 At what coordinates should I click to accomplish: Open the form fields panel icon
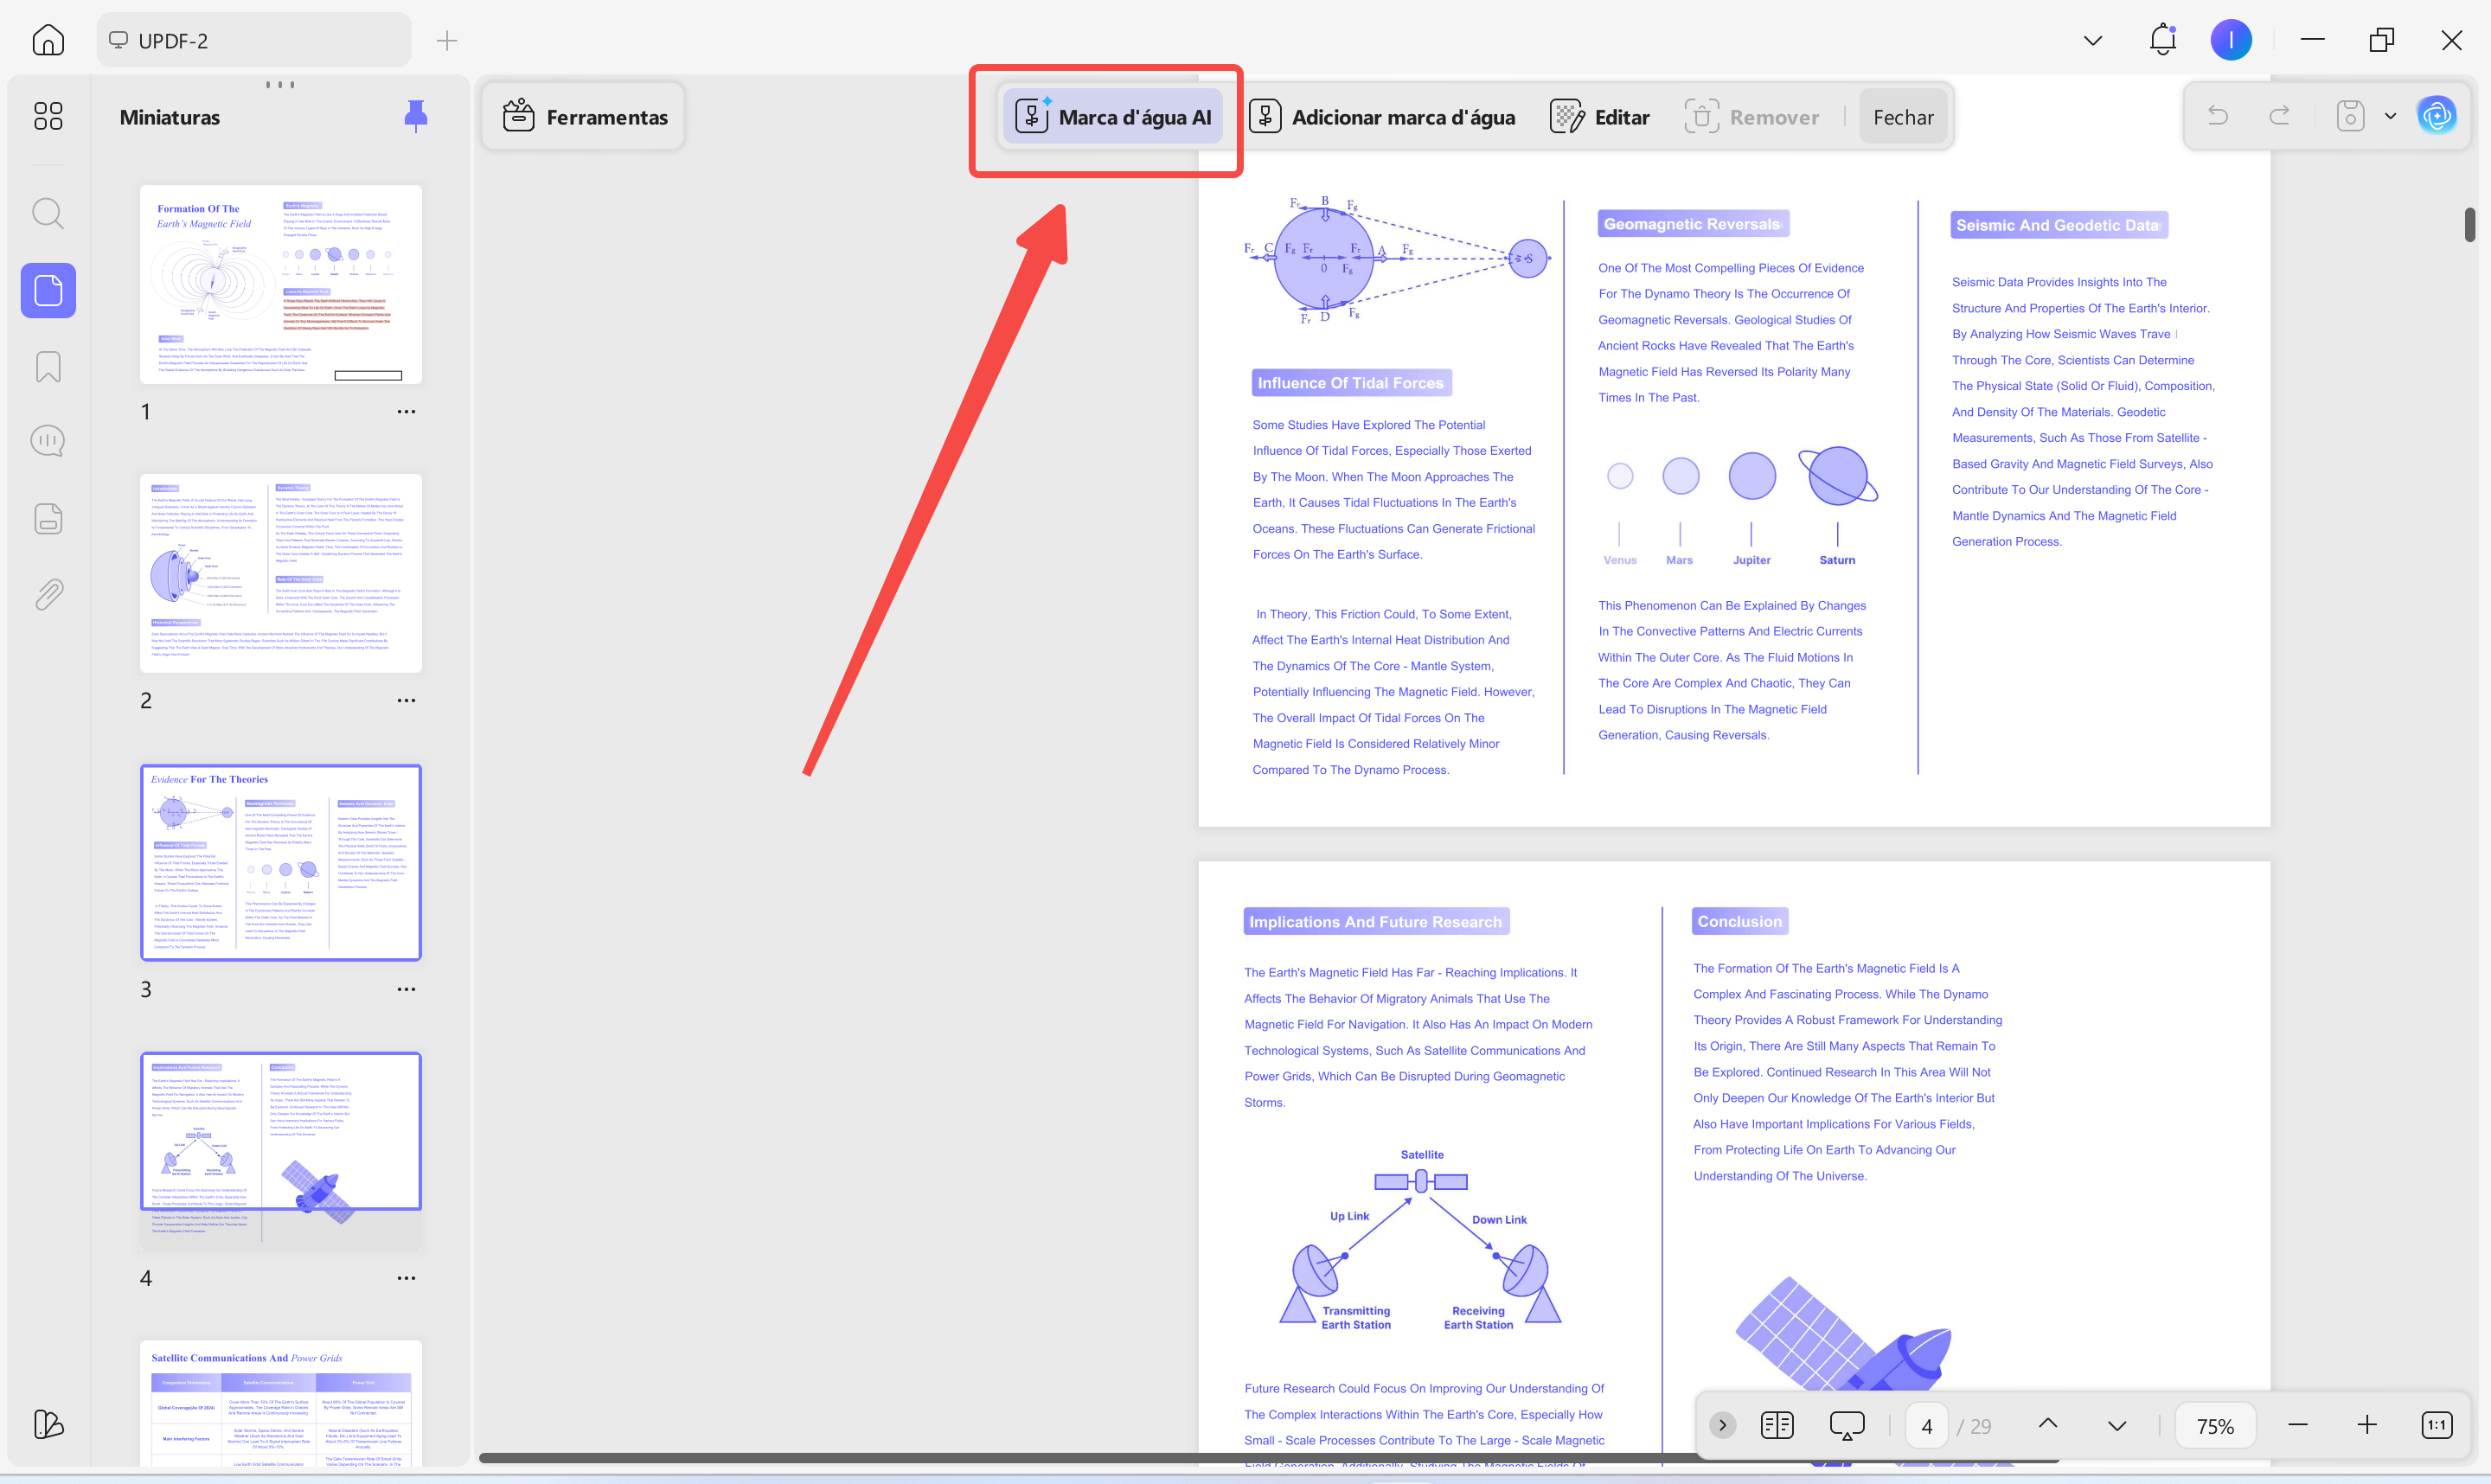click(x=48, y=518)
